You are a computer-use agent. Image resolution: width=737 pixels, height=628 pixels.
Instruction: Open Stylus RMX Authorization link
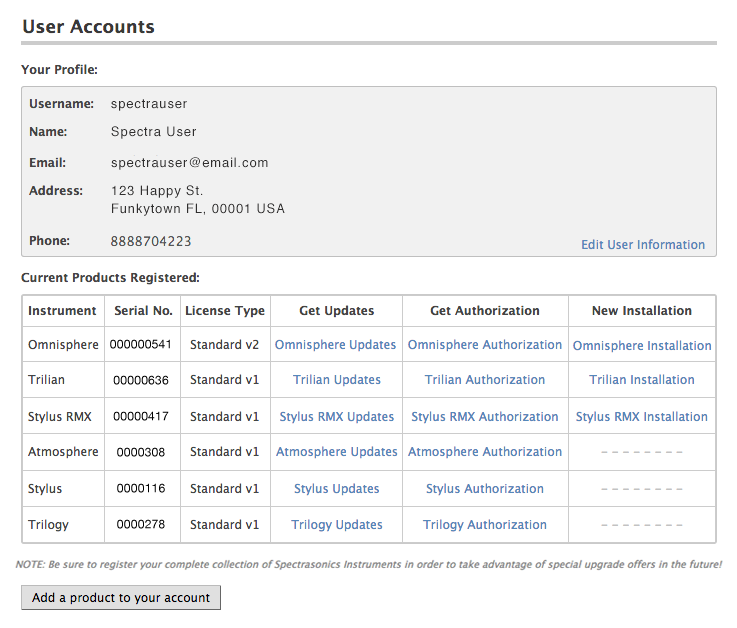pos(485,416)
